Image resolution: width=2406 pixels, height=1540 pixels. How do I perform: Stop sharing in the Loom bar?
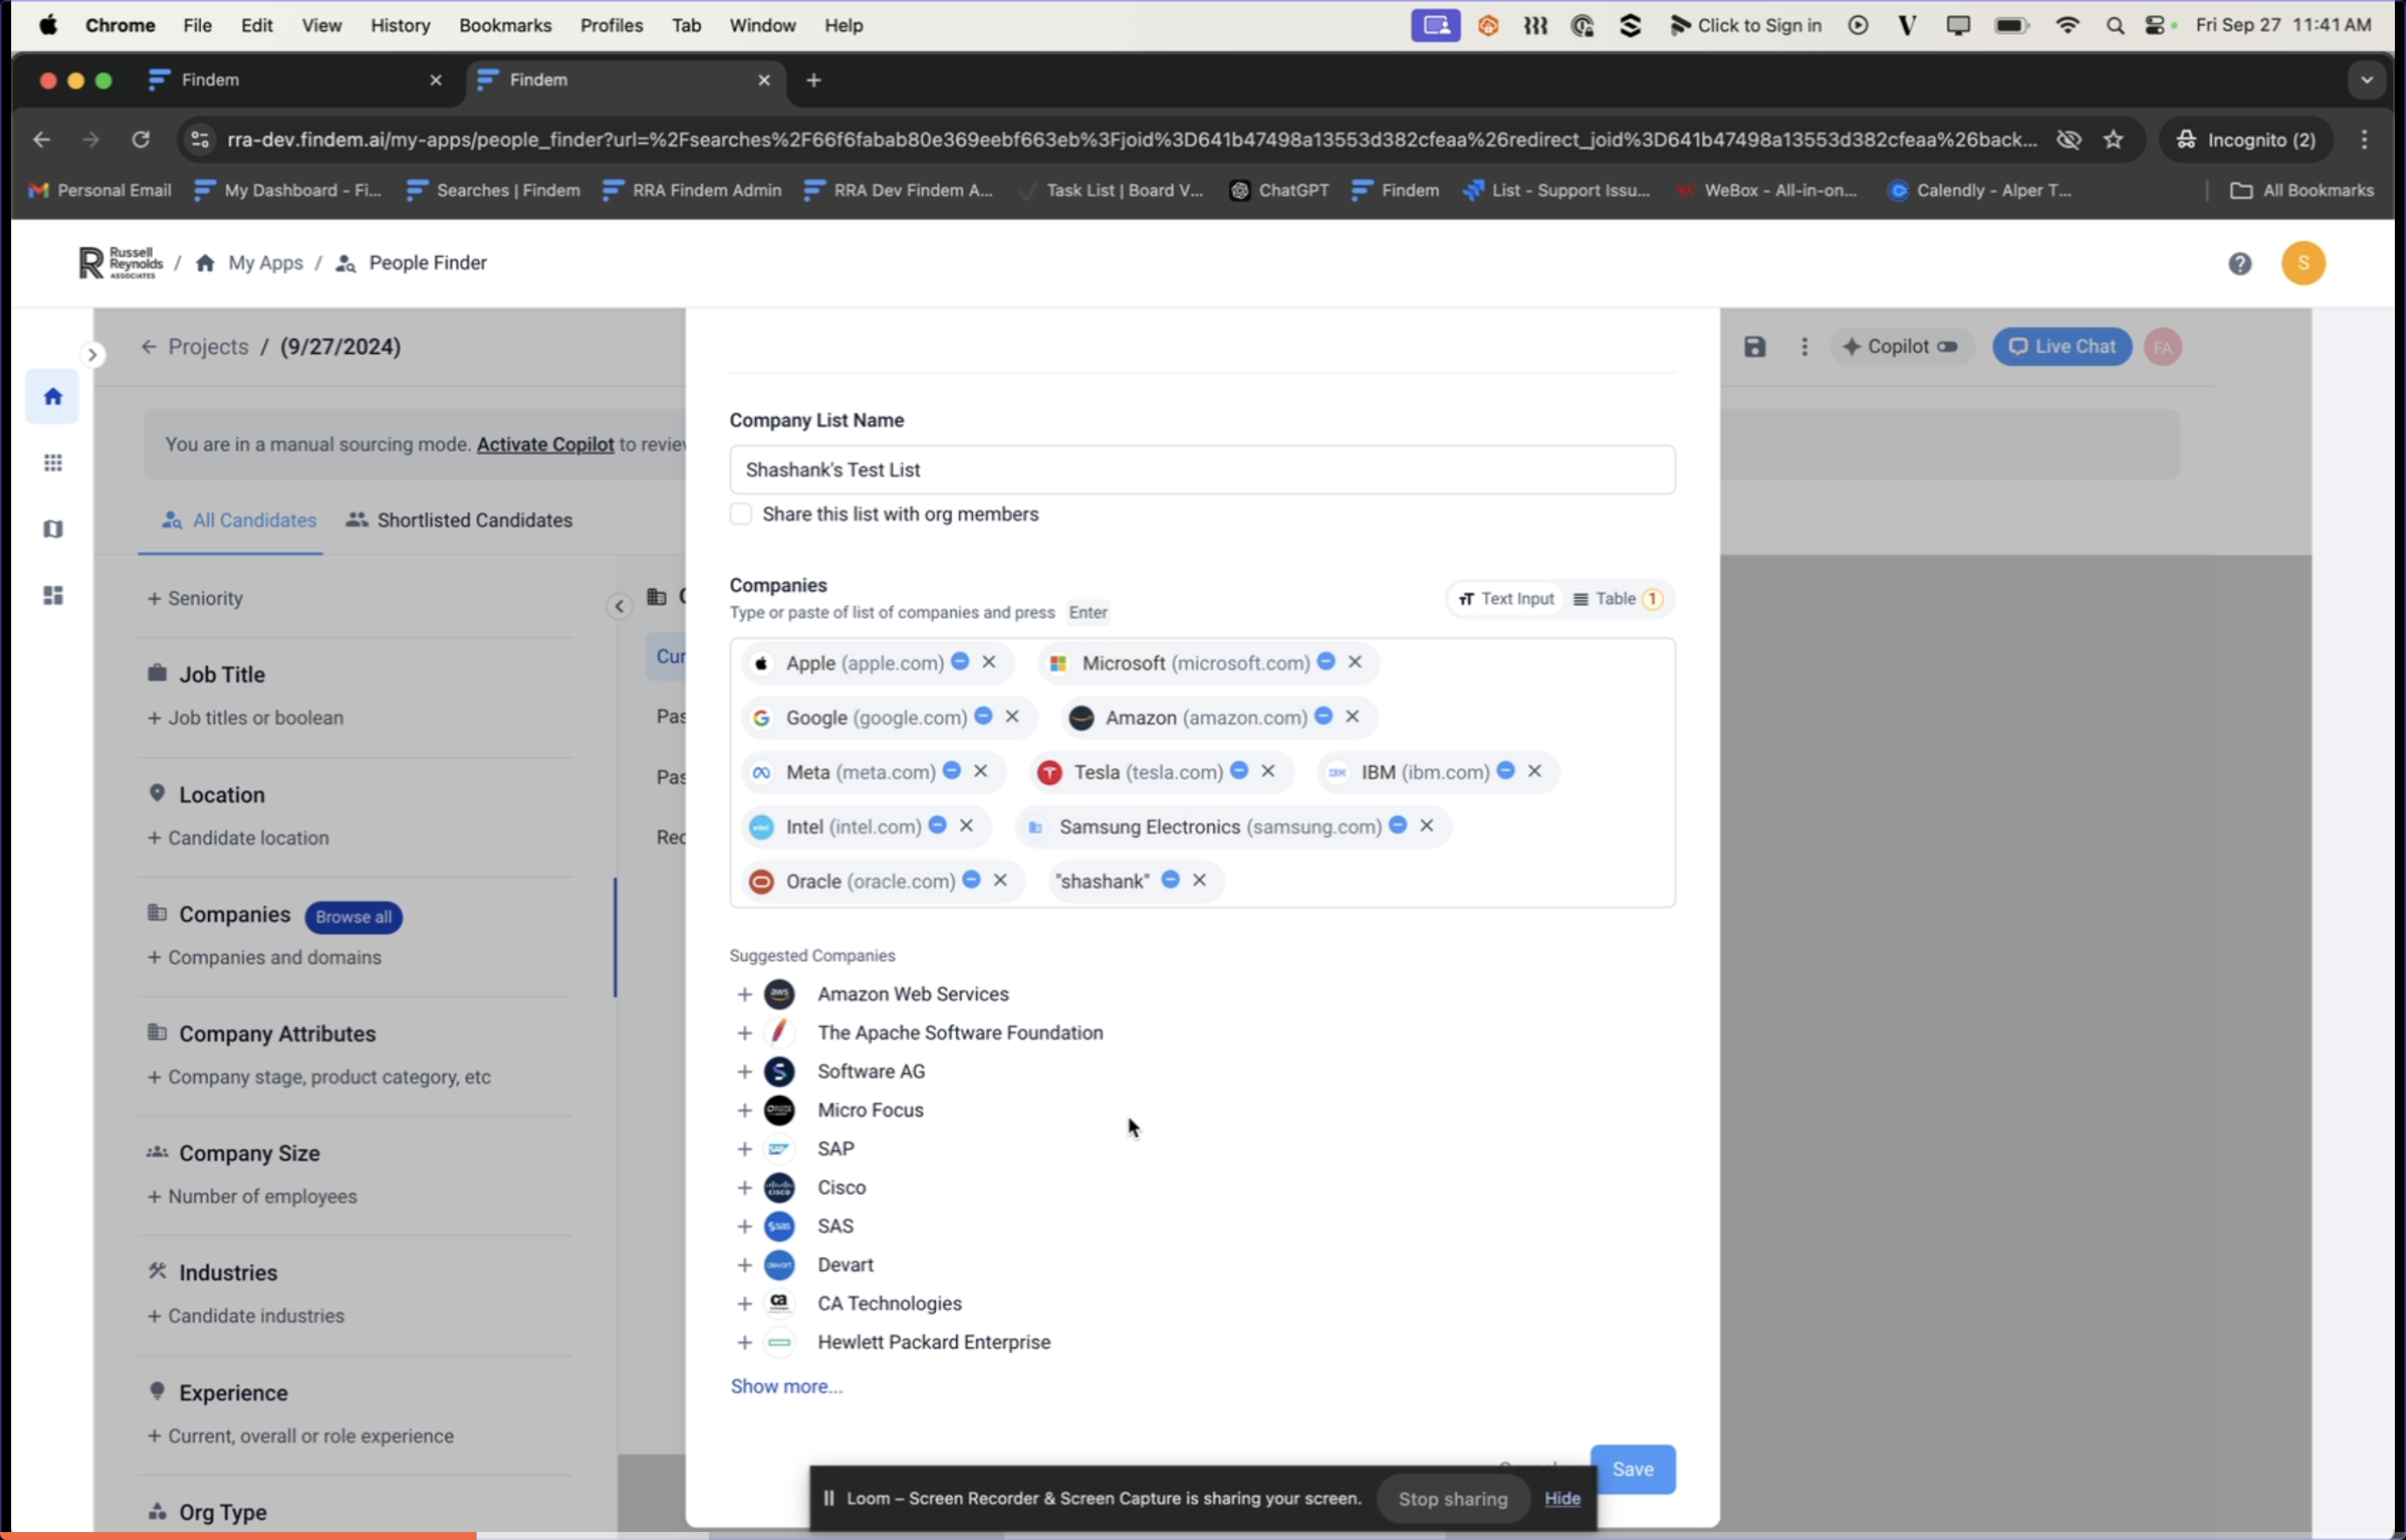tap(1452, 1498)
